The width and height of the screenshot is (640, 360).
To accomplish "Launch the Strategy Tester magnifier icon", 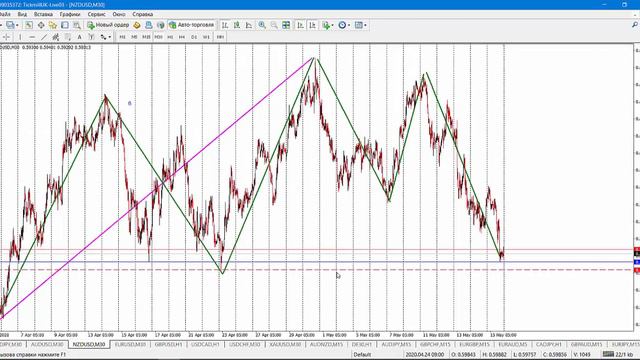I will click(77, 25).
